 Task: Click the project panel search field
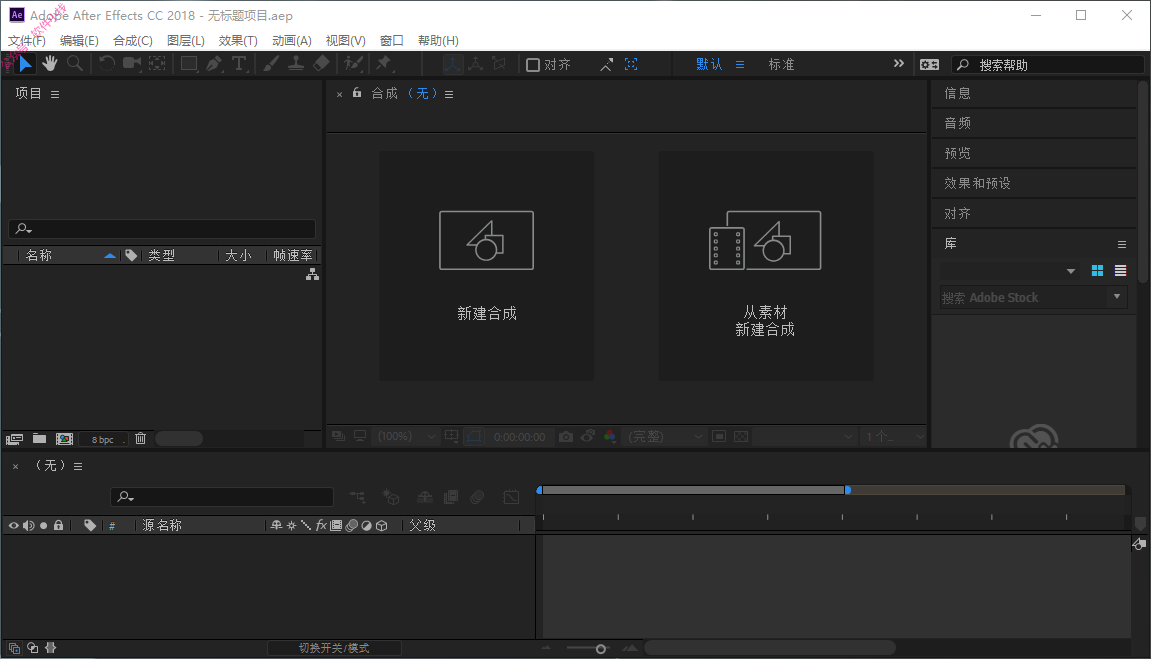(162, 229)
